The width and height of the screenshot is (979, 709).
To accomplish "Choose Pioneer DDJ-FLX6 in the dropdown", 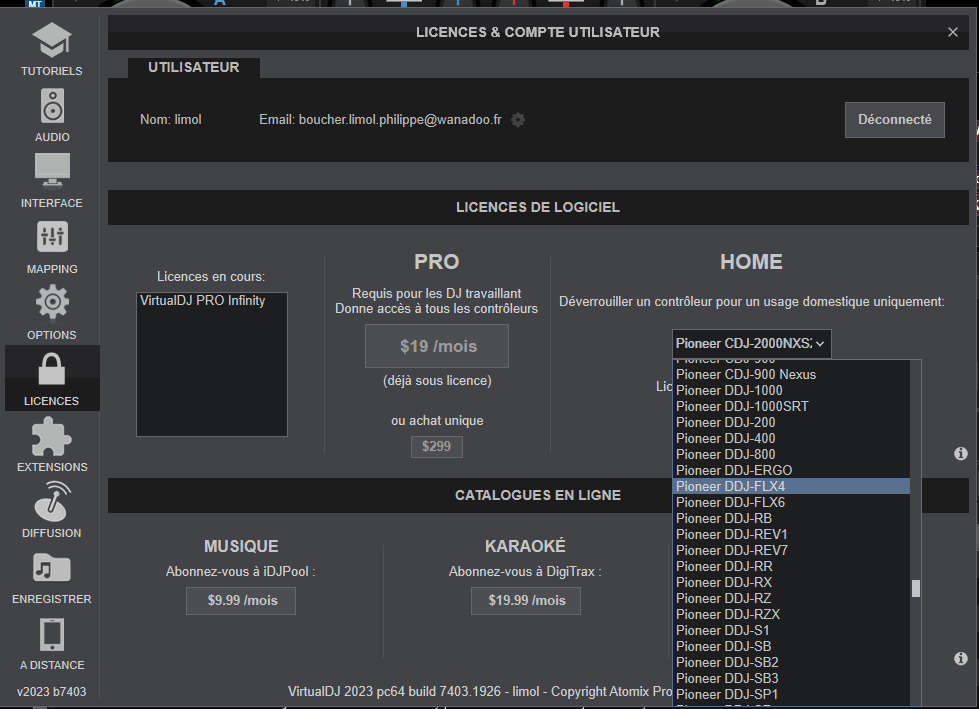I will point(792,502).
